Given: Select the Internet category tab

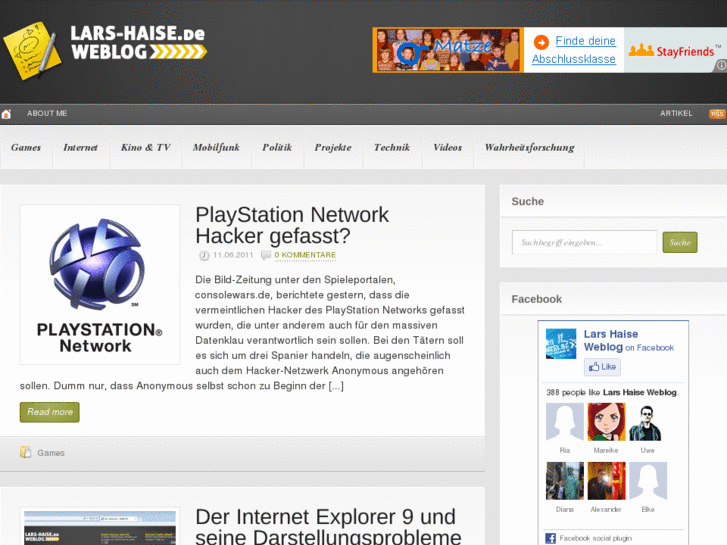Looking at the screenshot, I should 81,147.
